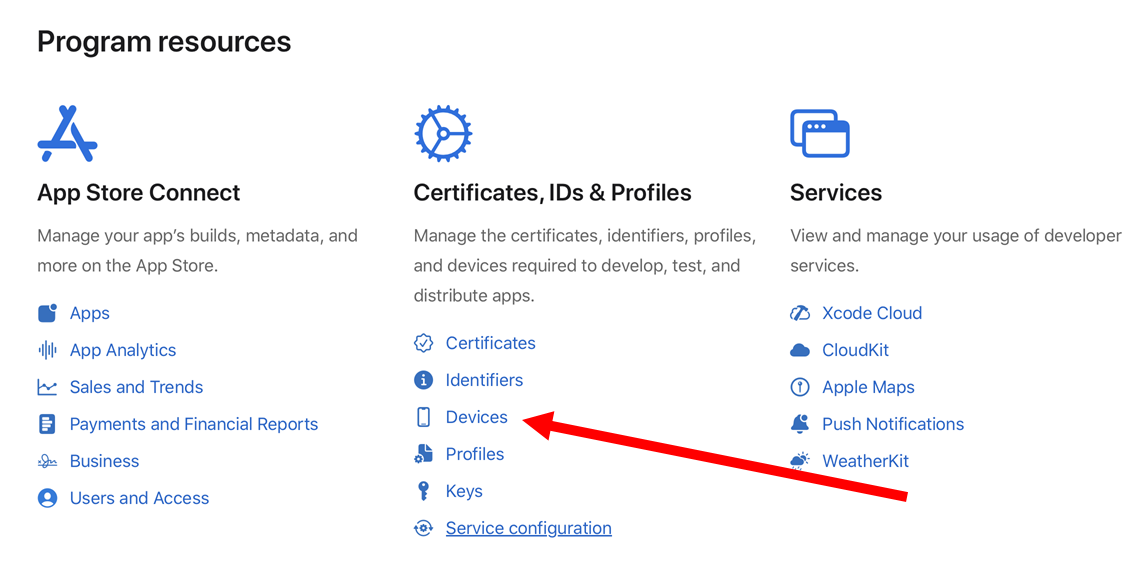
Task: Click the Profiles document gear icon
Action: click(x=424, y=454)
